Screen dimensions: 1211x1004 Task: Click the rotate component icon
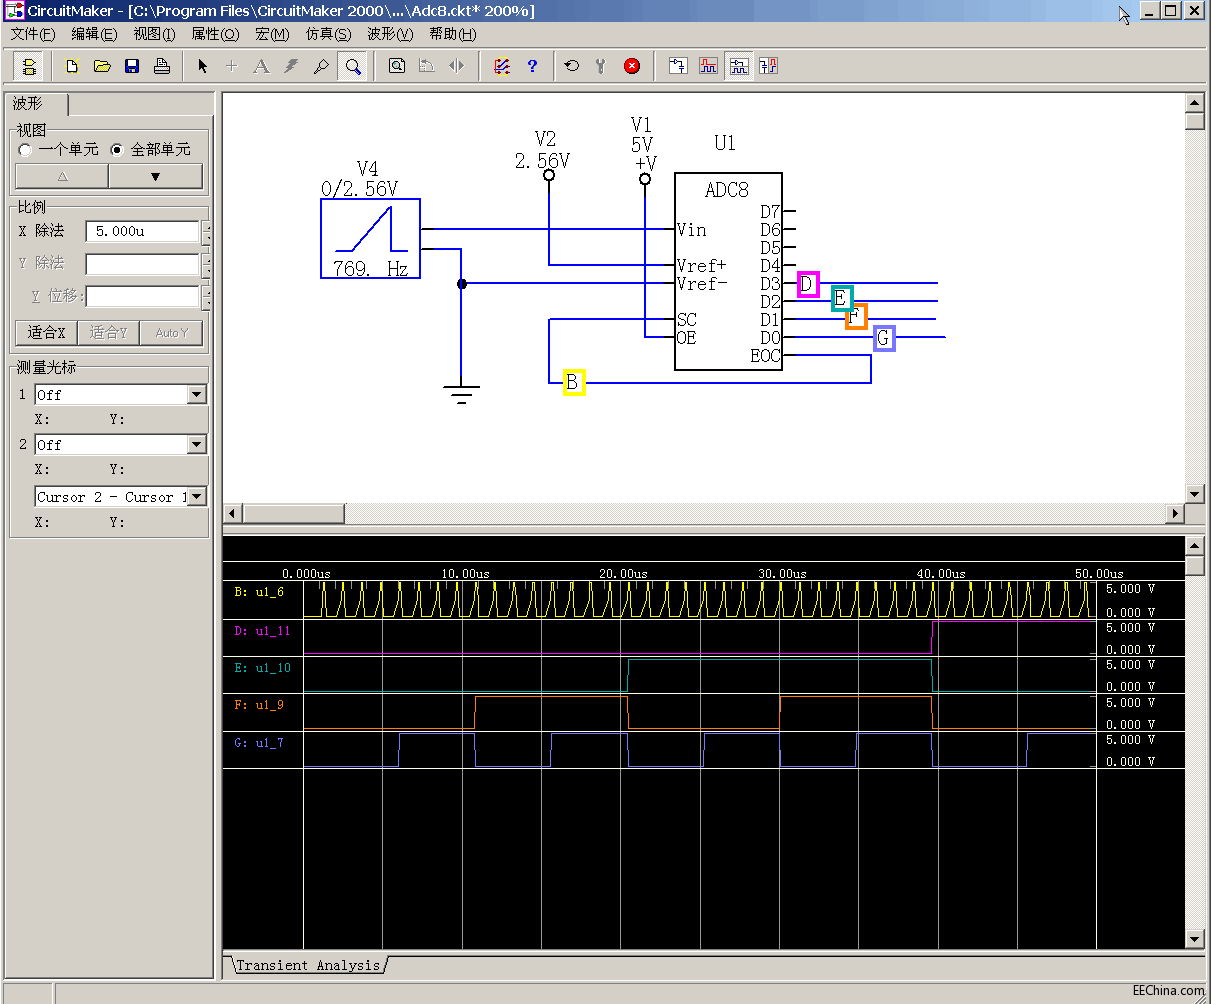427,66
